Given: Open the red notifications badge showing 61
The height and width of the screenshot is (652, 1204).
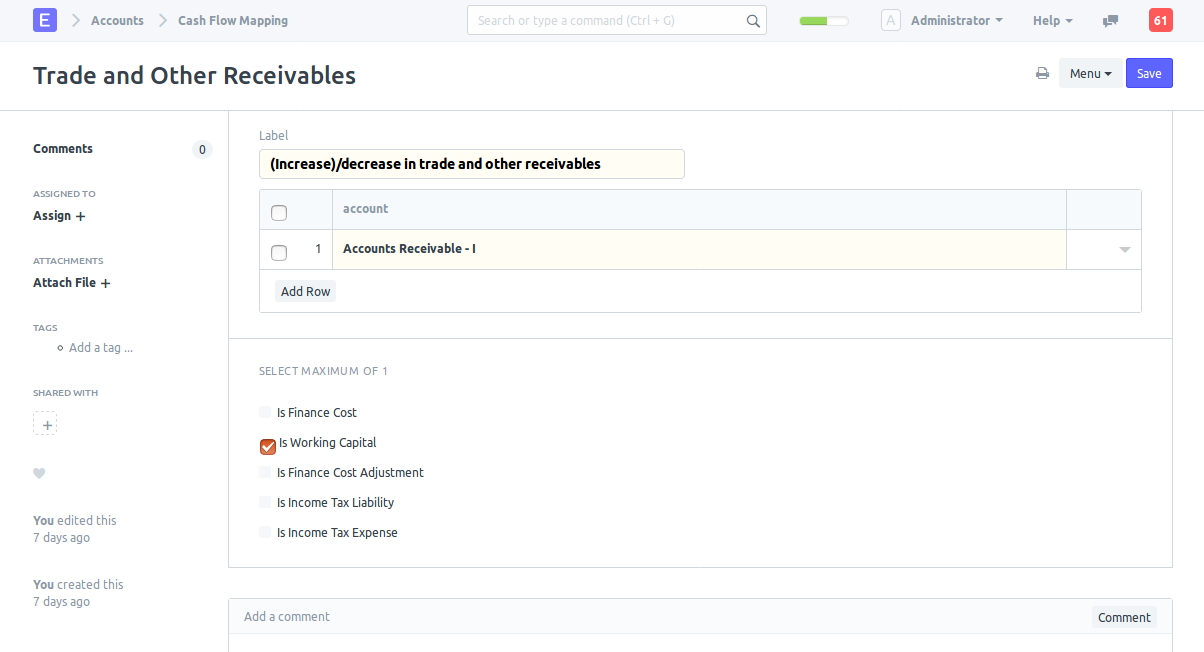Looking at the screenshot, I should point(1160,20).
